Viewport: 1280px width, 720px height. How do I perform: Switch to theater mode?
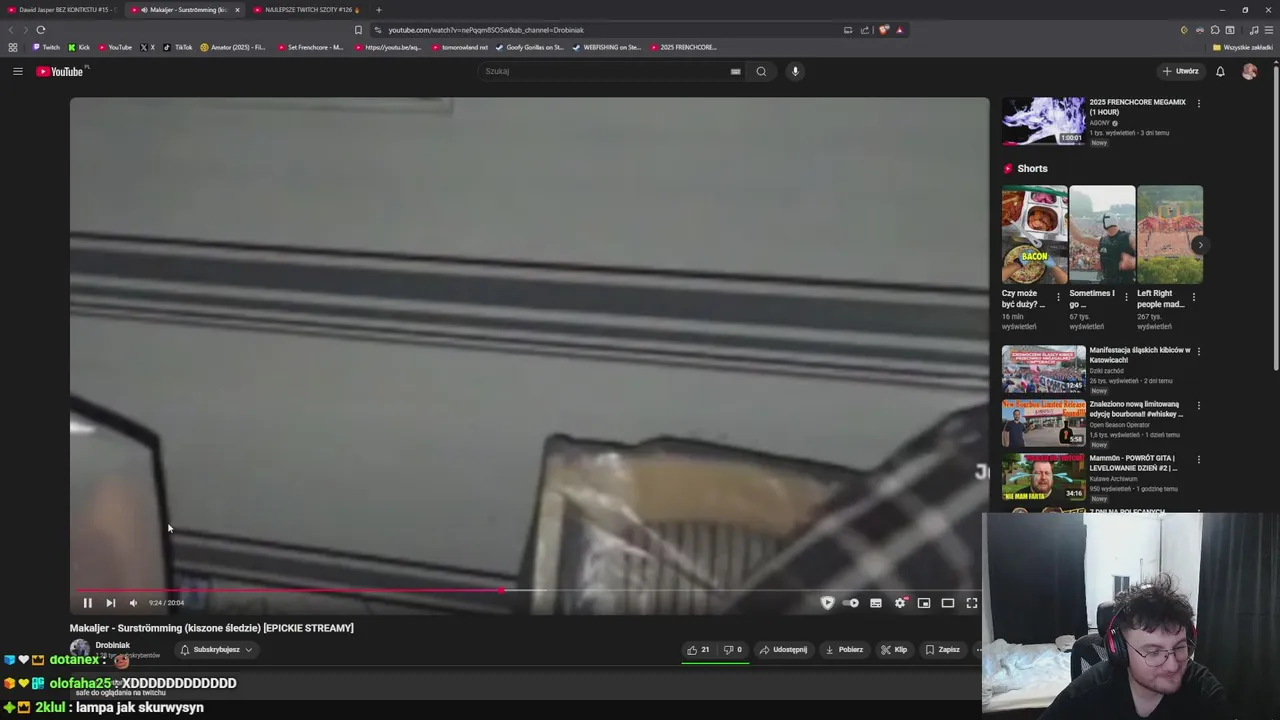(x=948, y=603)
